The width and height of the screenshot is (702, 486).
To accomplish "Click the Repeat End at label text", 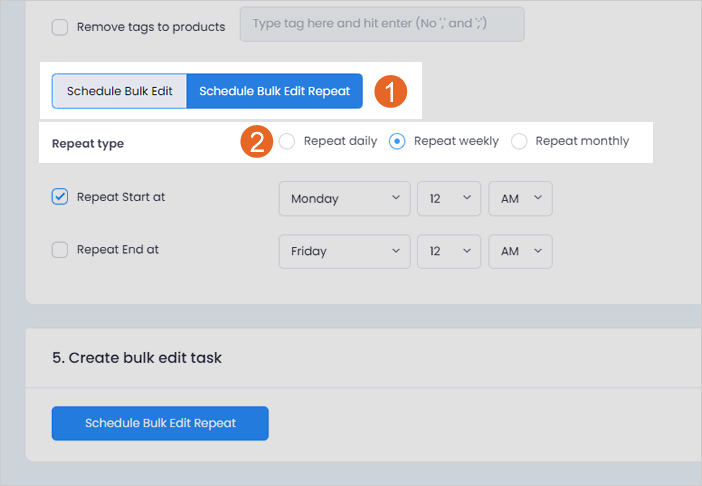I will point(118,250).
